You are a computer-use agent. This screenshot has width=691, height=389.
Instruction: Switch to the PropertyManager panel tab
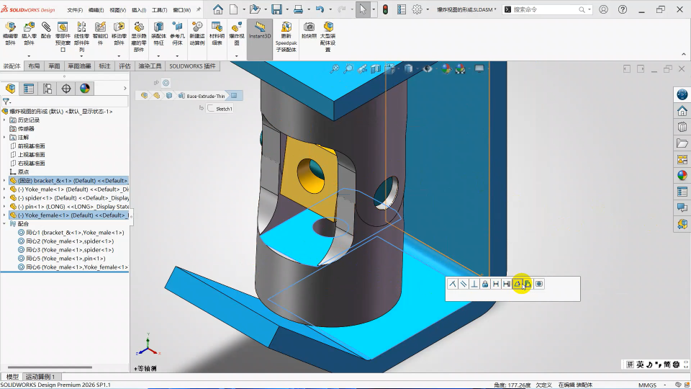coord(29,89)
